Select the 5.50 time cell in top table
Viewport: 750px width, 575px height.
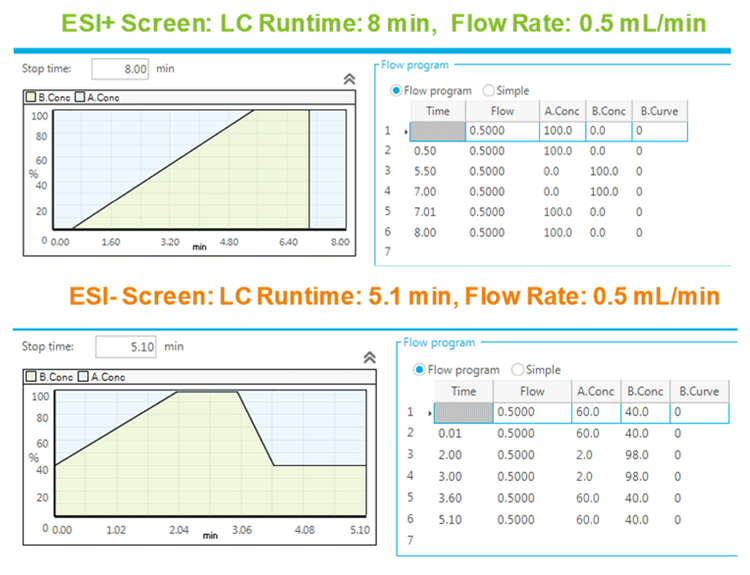pyautogui.click(x=425, y=171)
